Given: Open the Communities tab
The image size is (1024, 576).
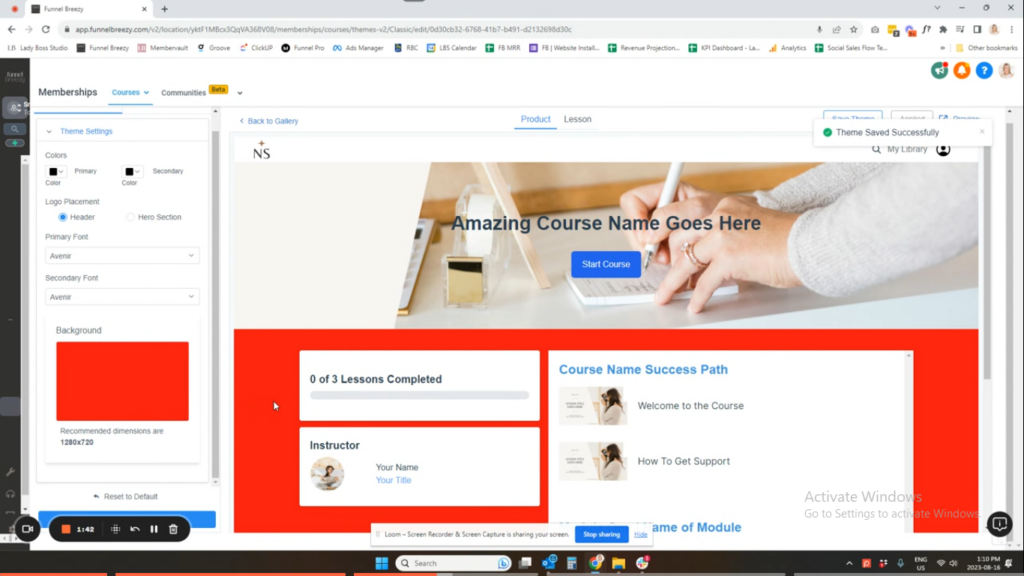Looking at the screenshot, I should pyautogui.click(x=183, y=93).
